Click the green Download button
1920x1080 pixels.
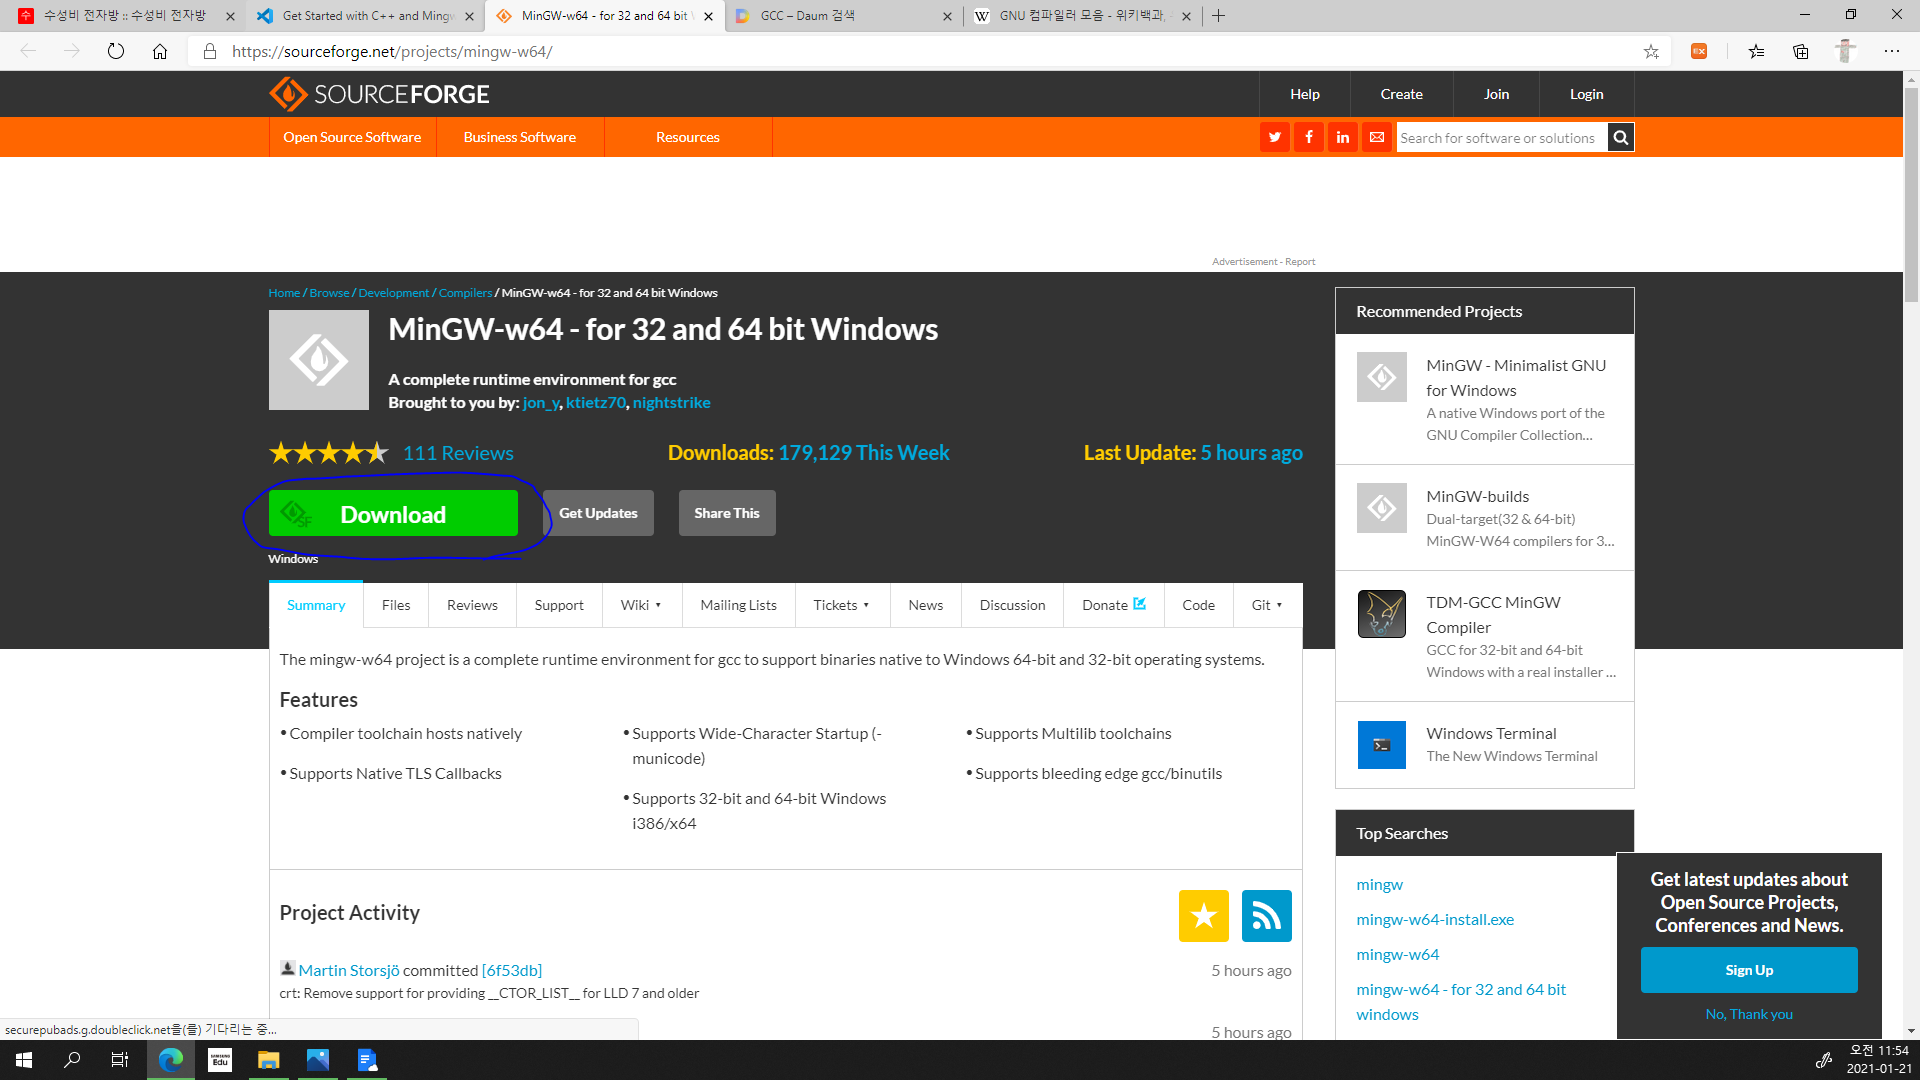pos(393,514)
